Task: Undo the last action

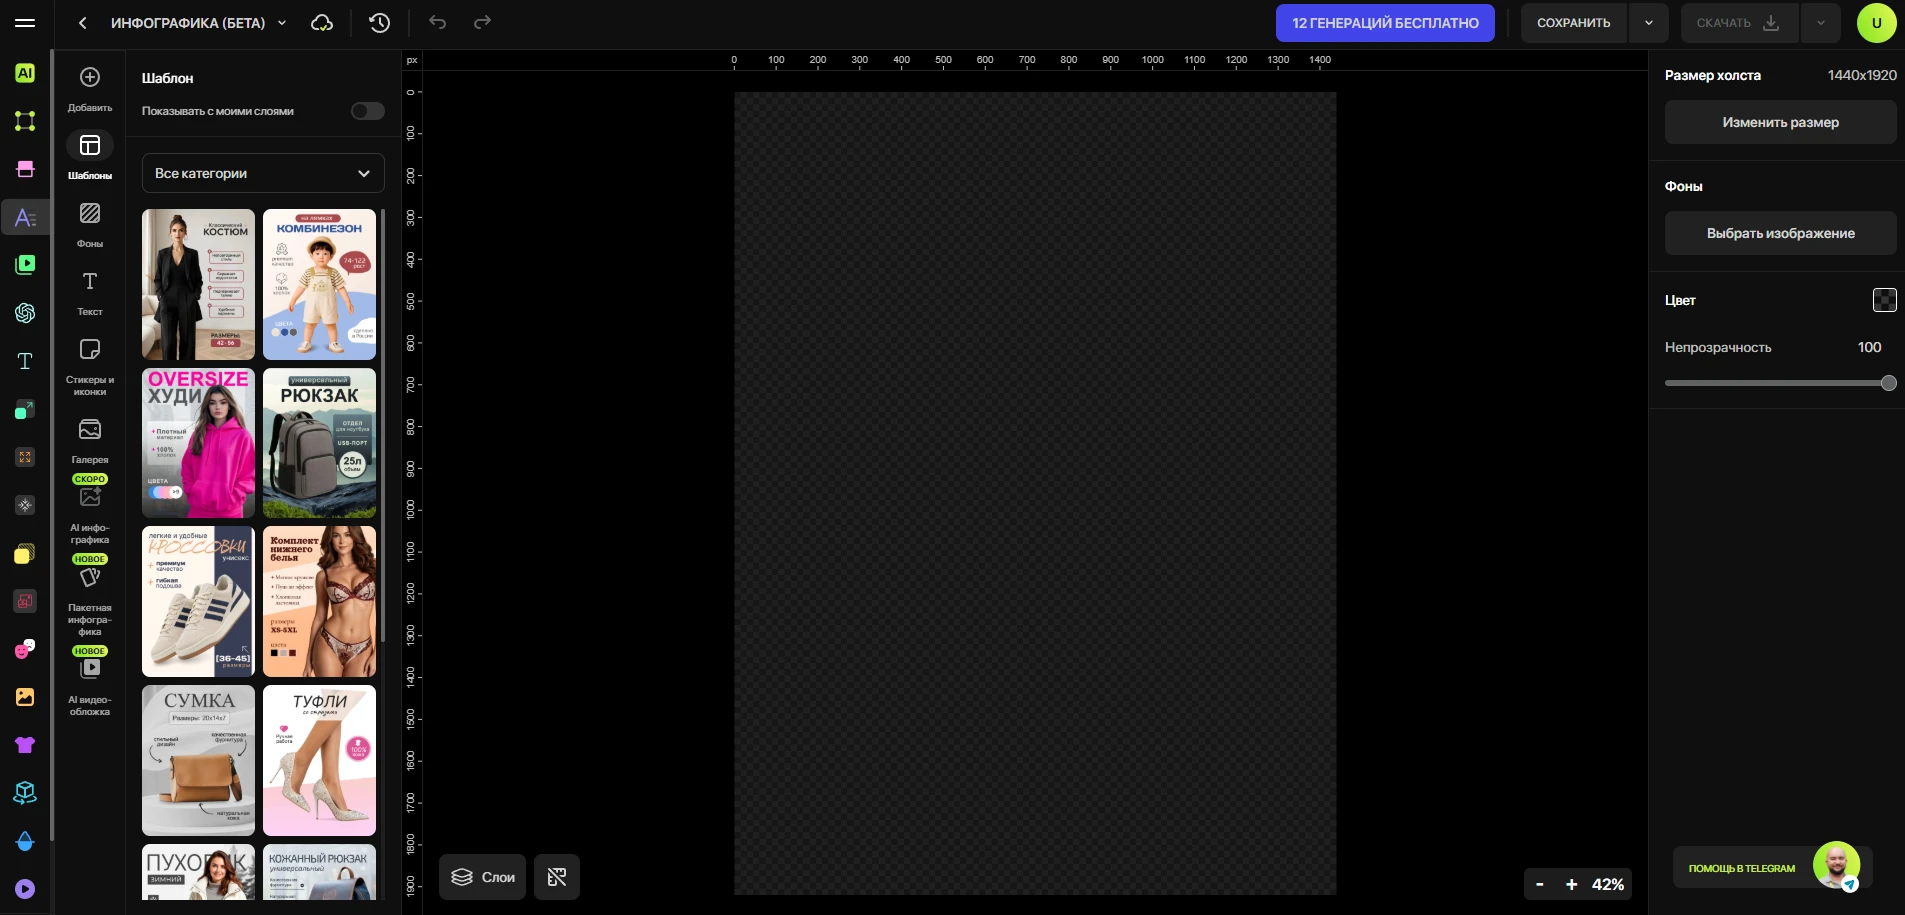Action: [437, 22]
